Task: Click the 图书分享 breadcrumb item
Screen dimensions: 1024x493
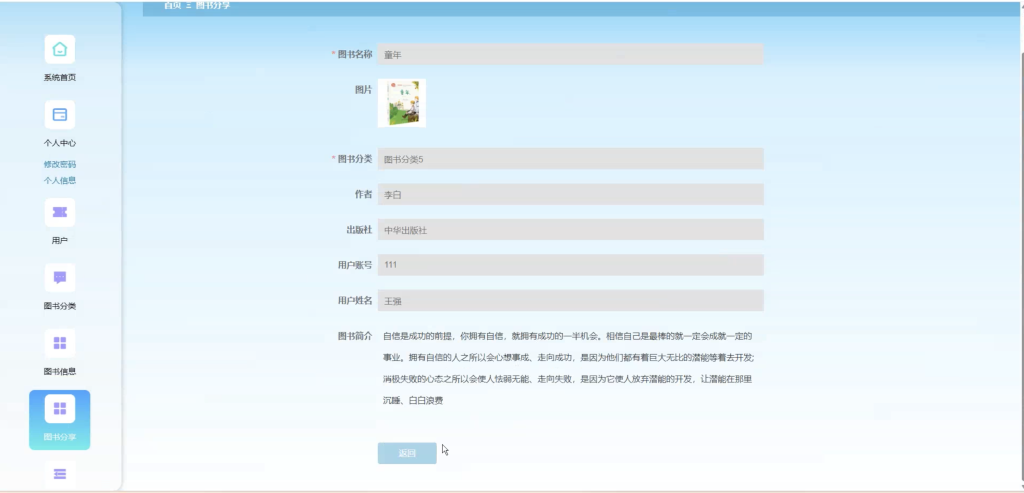Action: tap(213, 6)
